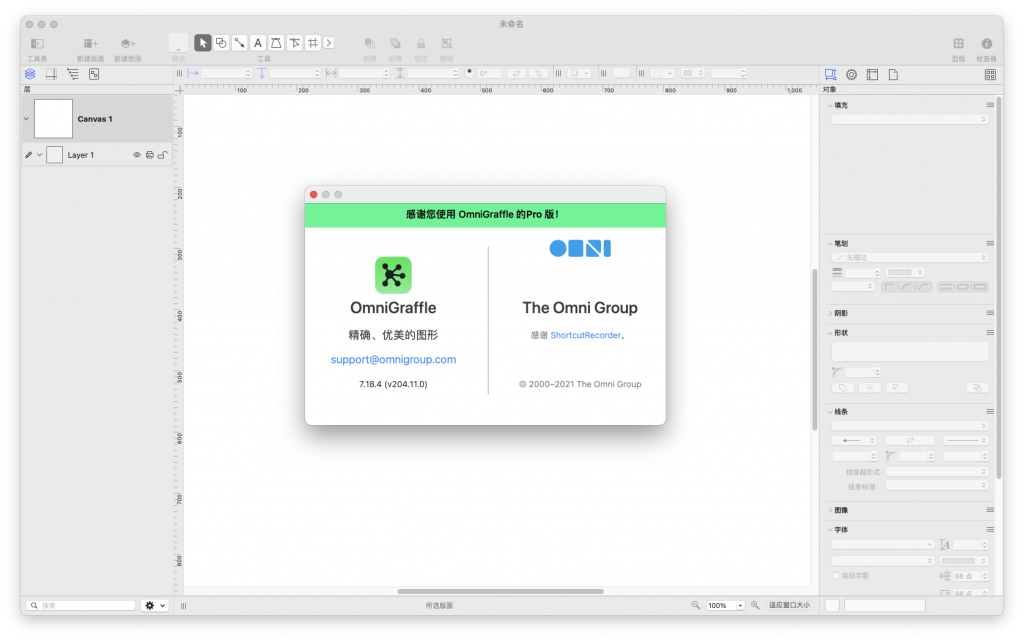Collapse the 形状 shape section

pos(830,333)
